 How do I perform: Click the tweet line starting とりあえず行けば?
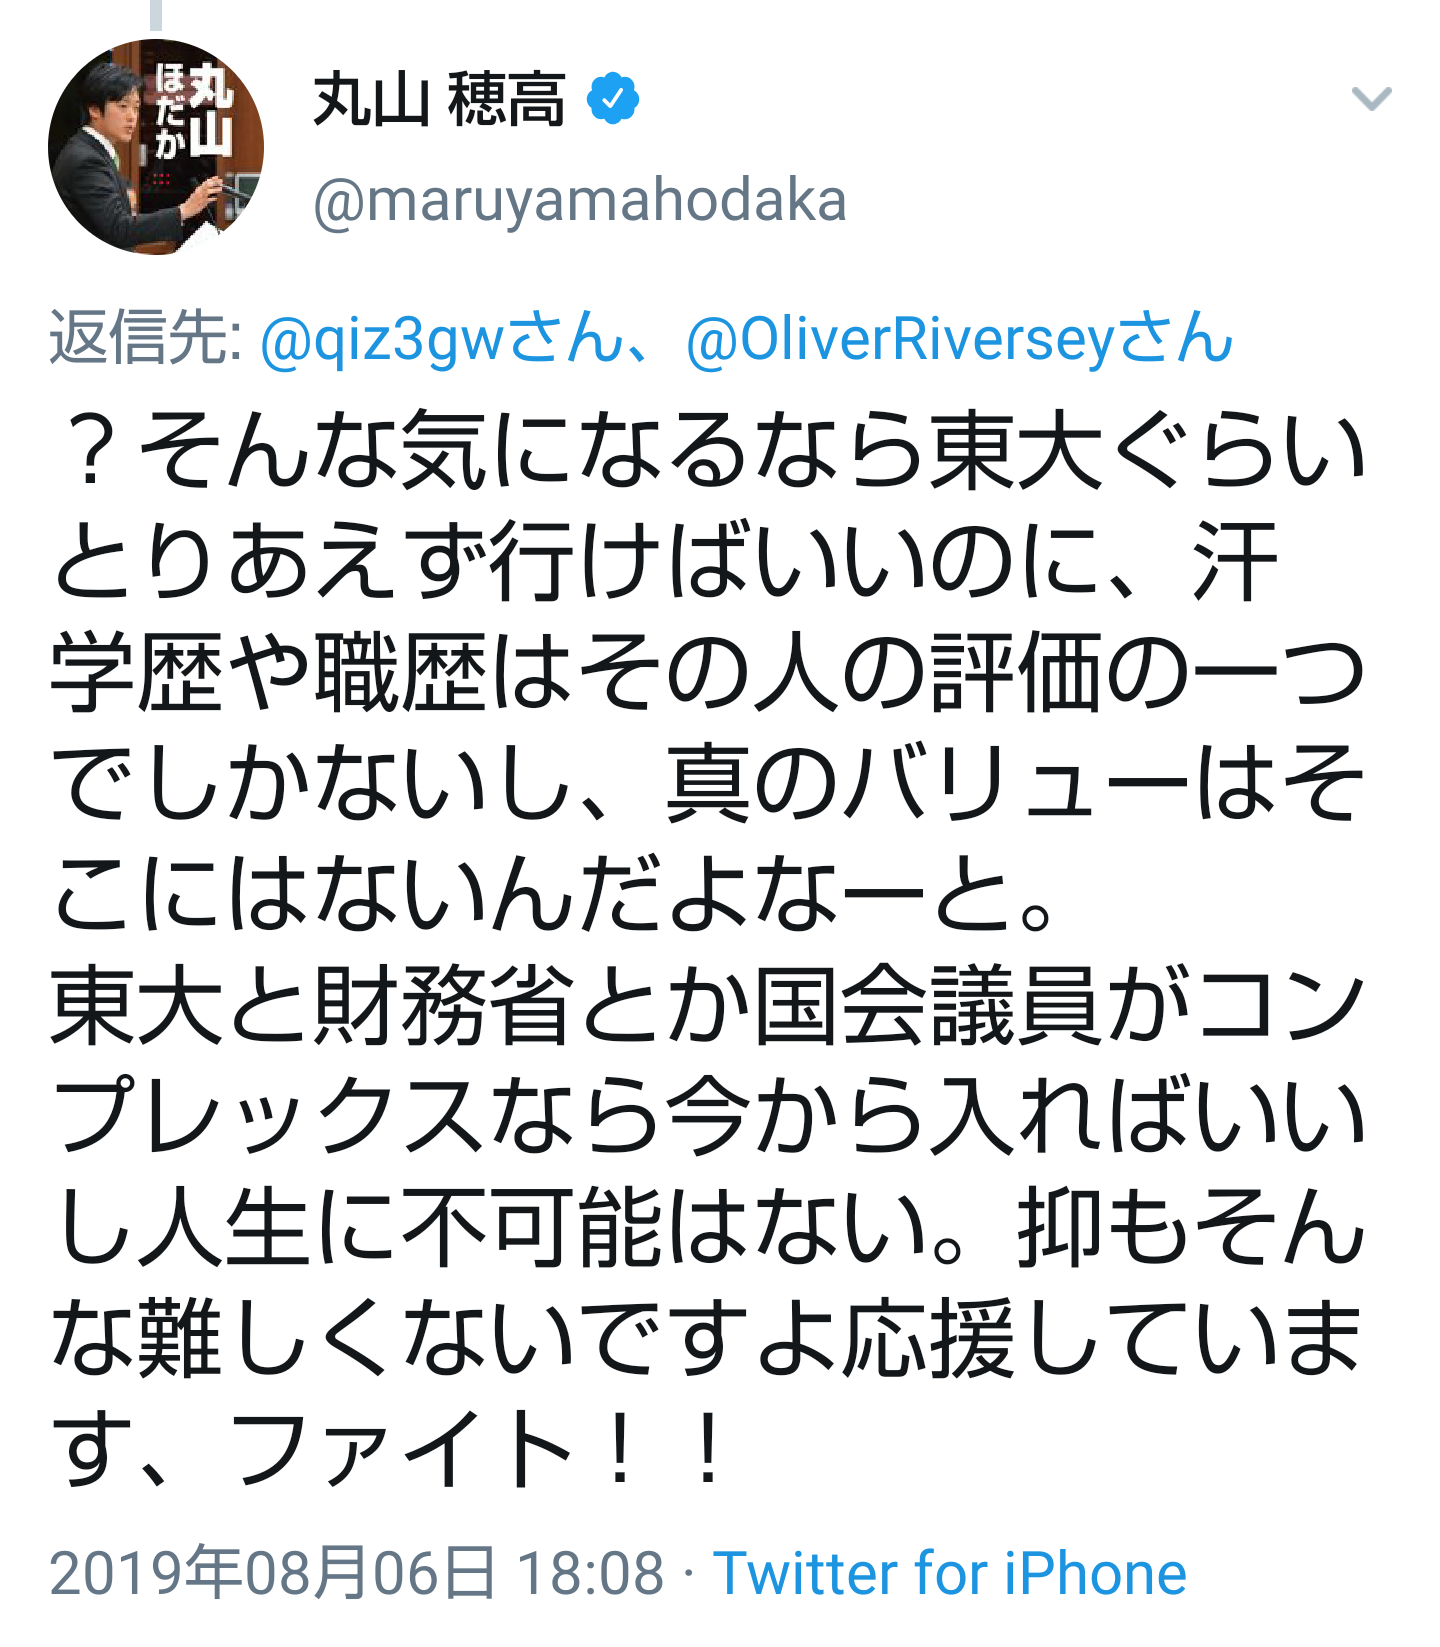pyautogui.click(x=665, y=561)
